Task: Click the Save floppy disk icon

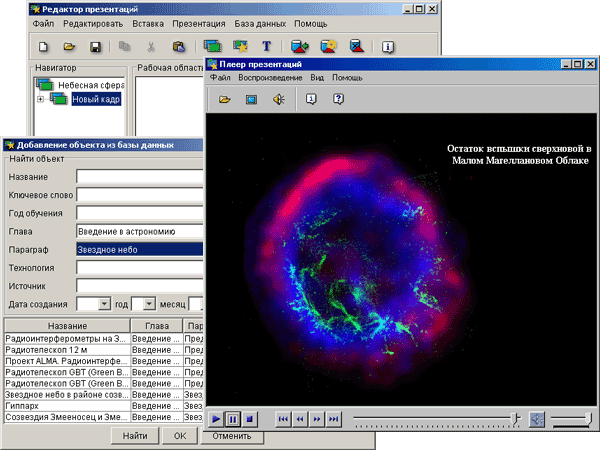Action: (95, 46)
